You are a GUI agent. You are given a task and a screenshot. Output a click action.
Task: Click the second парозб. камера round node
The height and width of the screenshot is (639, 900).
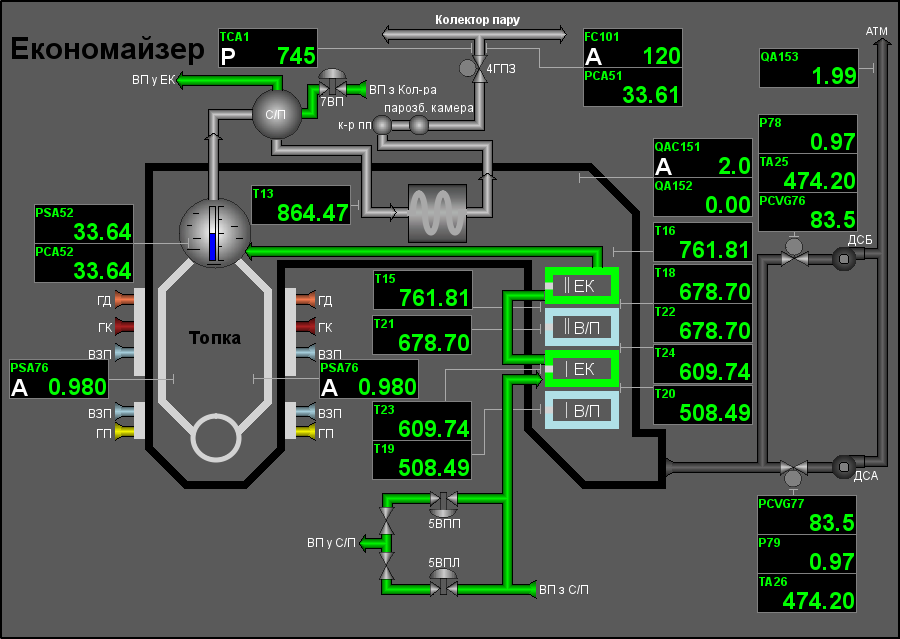[418, 125]
